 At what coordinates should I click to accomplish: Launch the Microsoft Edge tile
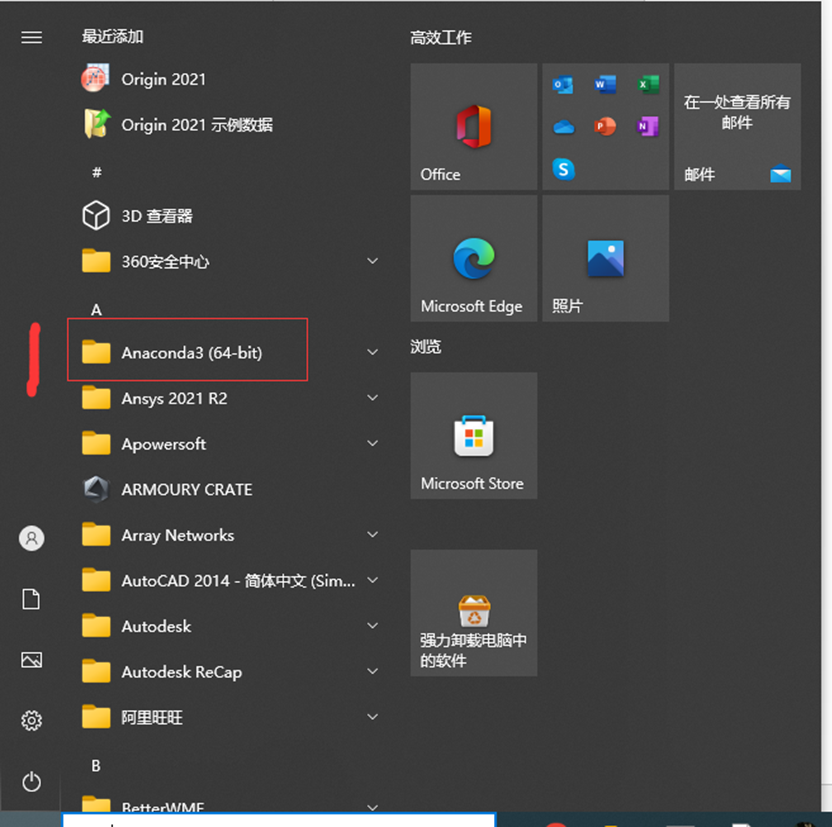(473, 258)
